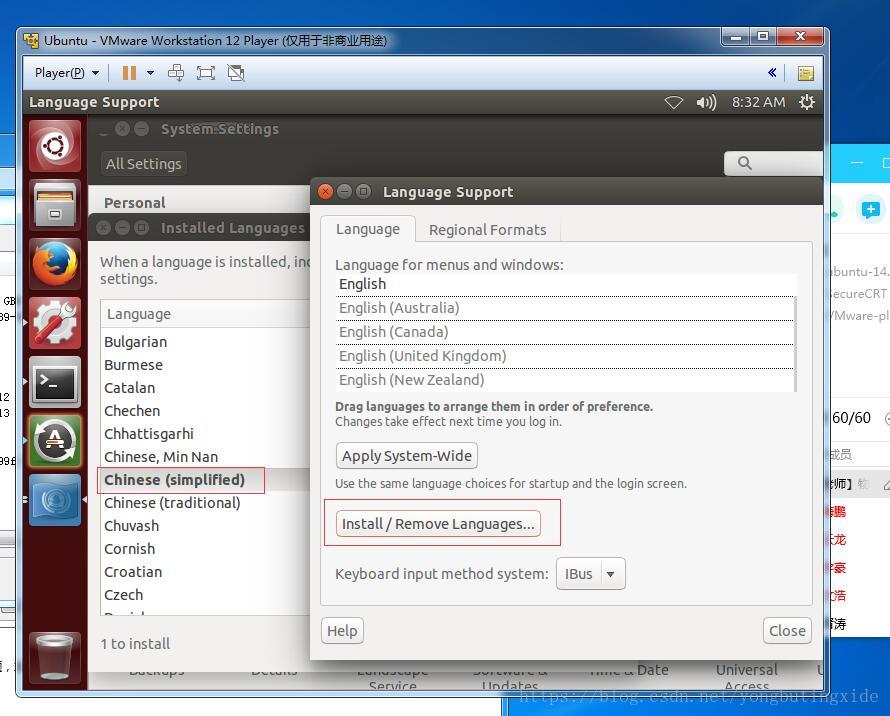The height and width of the screenshot is (716, 890).
Task: Click the Close button in Language Support
Action: click(x=787, y=631)
